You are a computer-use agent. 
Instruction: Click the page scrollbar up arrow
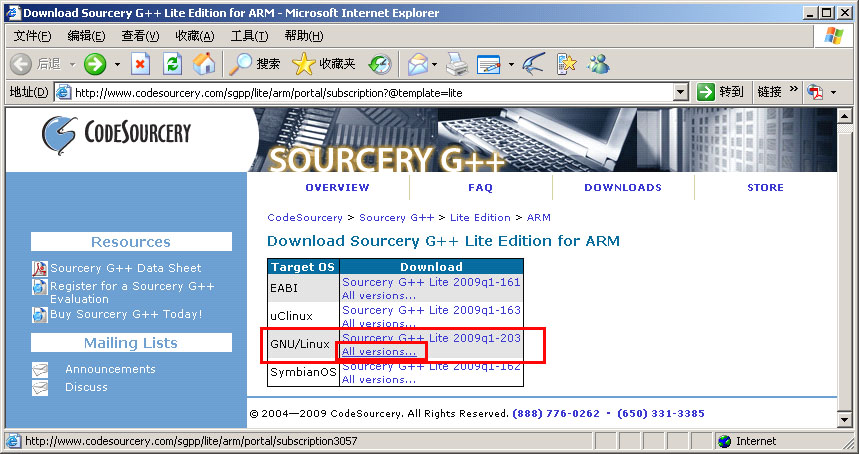(x=844, y=116)
